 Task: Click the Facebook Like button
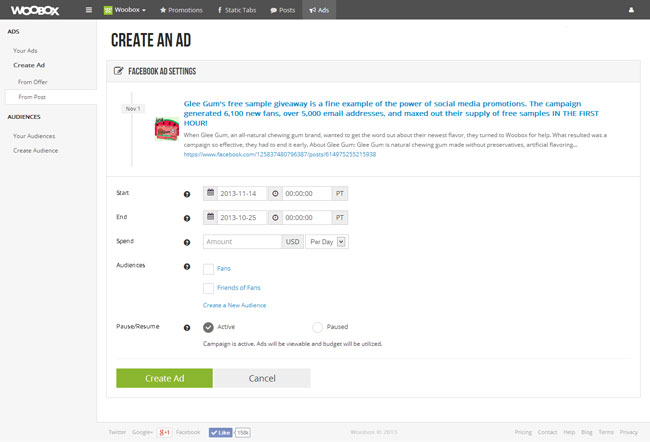(x=220, y=432)
